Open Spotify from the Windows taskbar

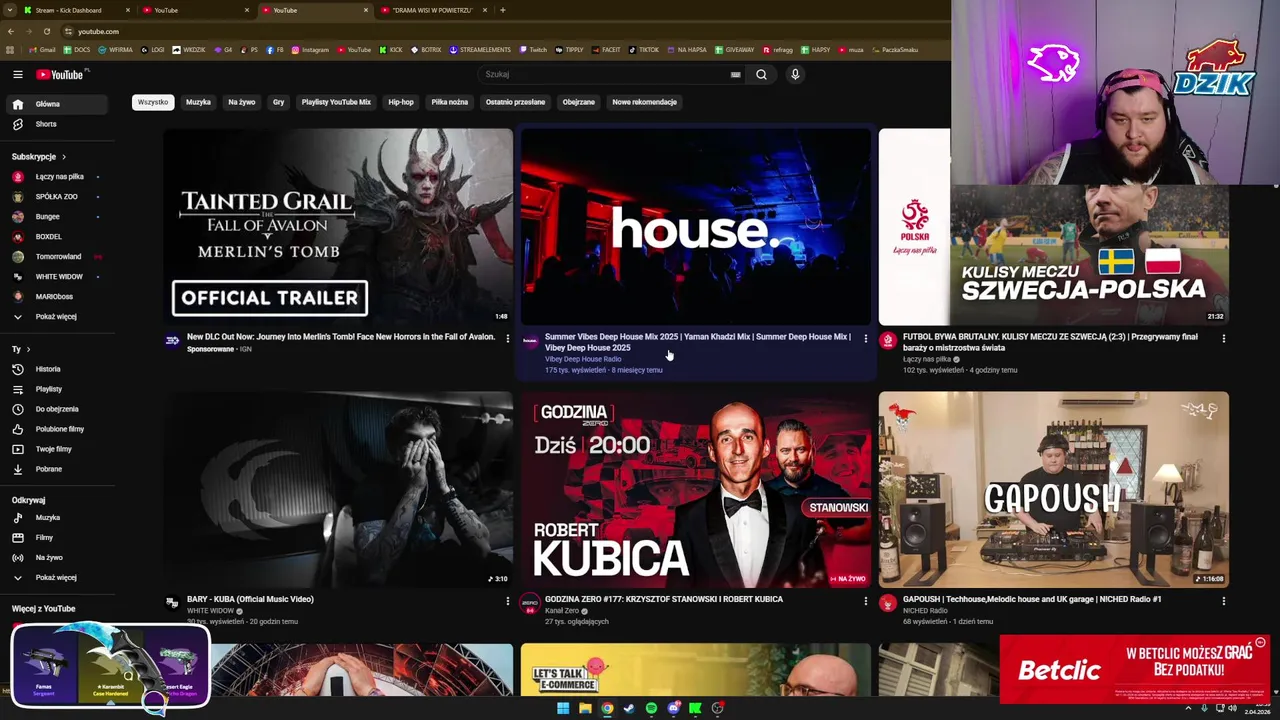tap(651, 709)
